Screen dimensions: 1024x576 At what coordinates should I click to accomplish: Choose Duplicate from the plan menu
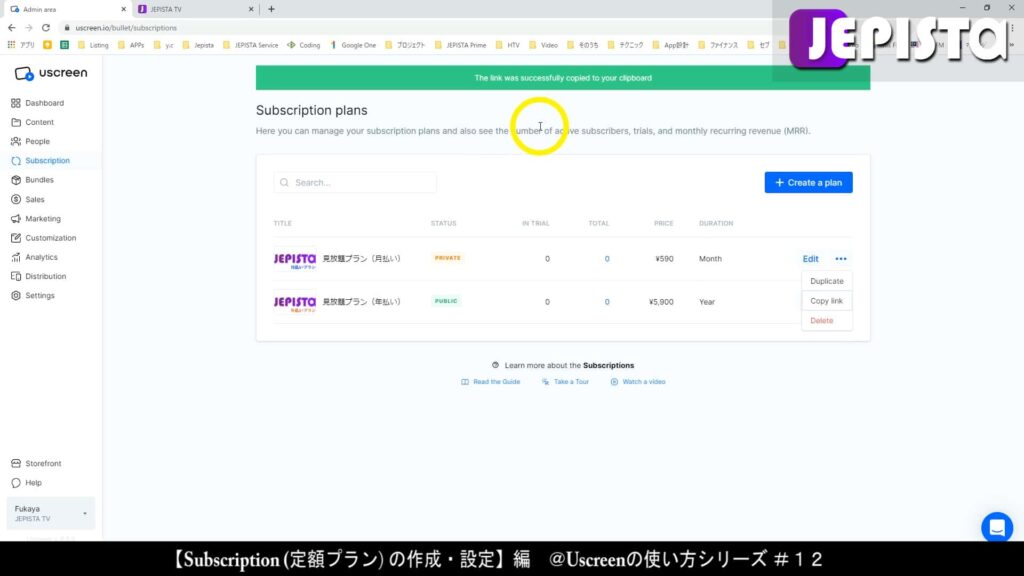(827, 281)
